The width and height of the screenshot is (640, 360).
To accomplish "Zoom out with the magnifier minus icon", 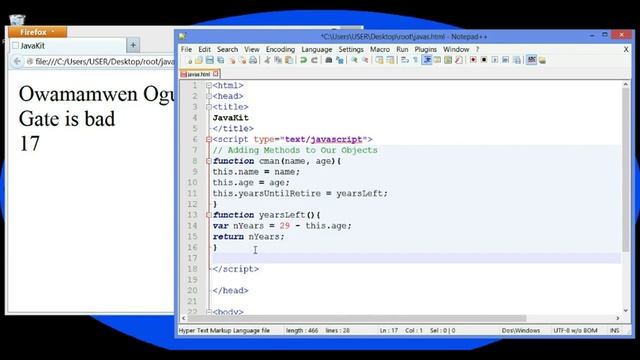I will pyautogui.click(x=365, y=60).
